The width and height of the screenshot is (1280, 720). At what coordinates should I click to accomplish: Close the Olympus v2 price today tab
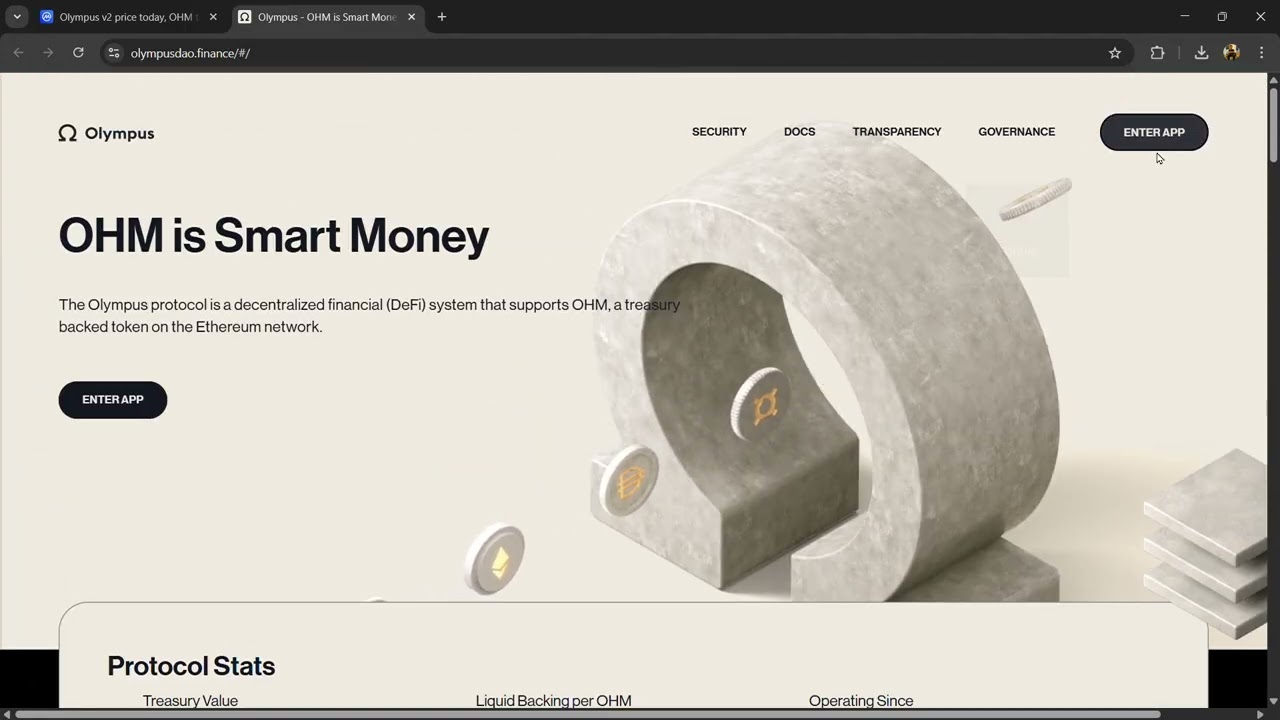point(213,17)
